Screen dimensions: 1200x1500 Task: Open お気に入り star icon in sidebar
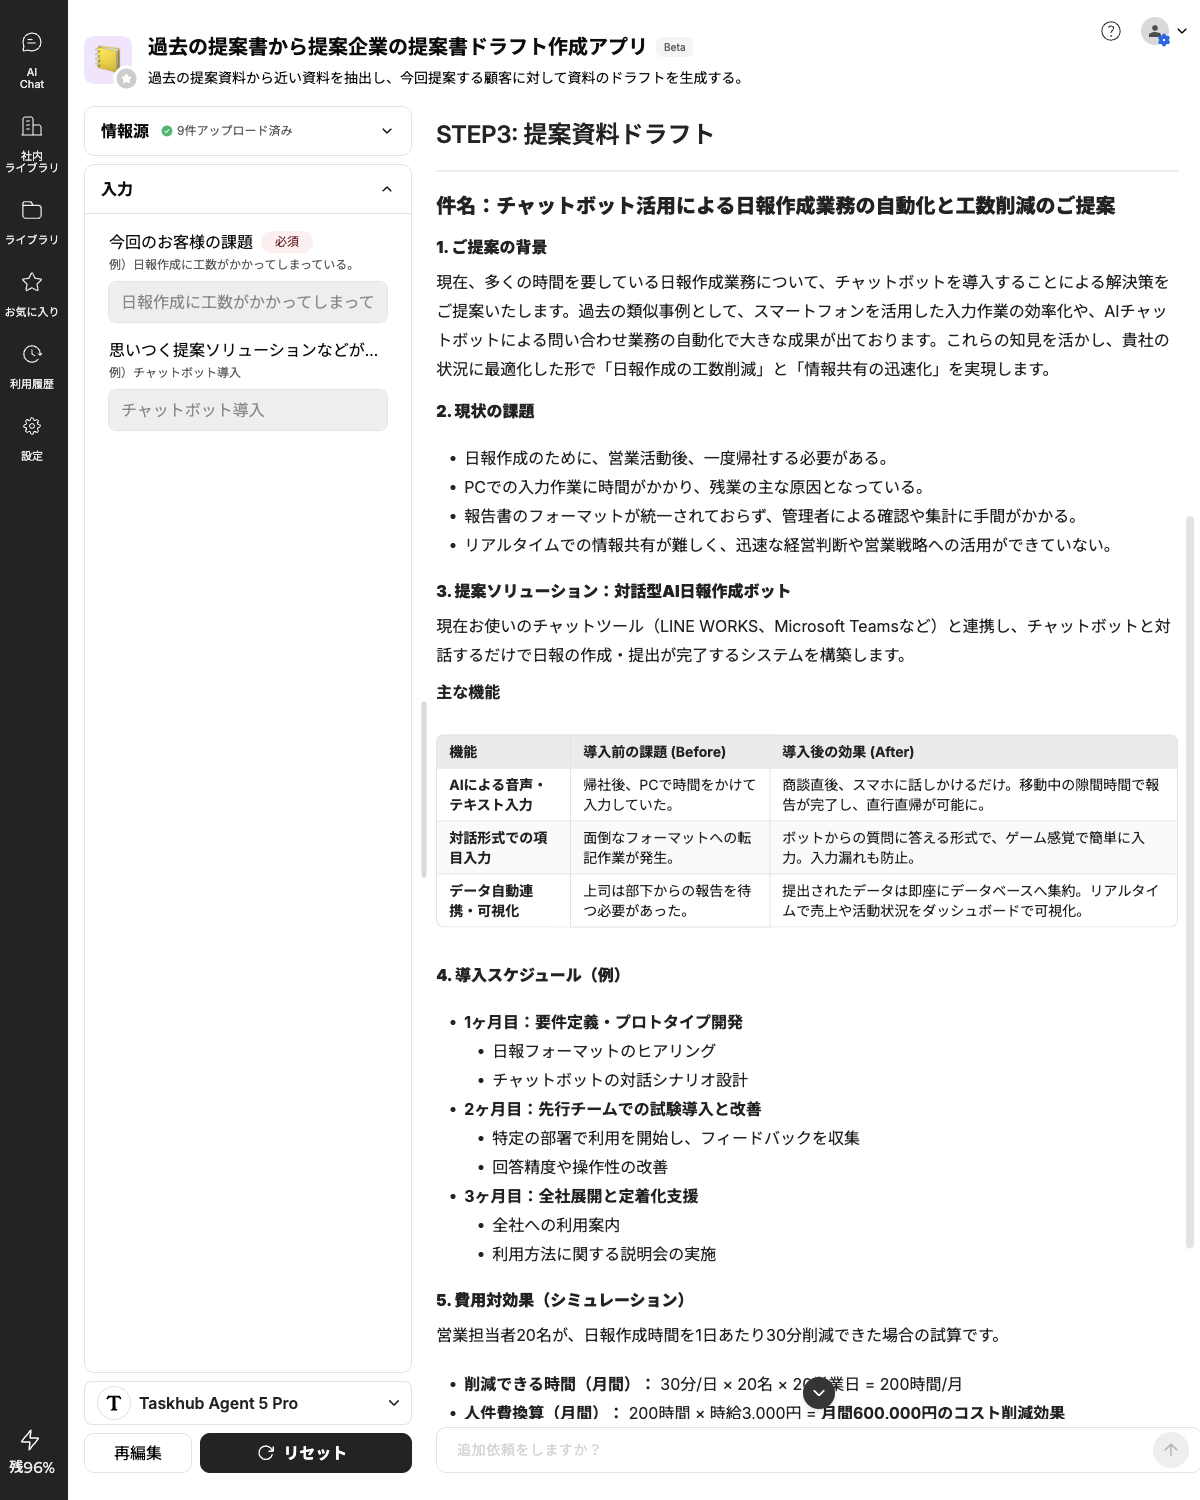pos(32,293)
